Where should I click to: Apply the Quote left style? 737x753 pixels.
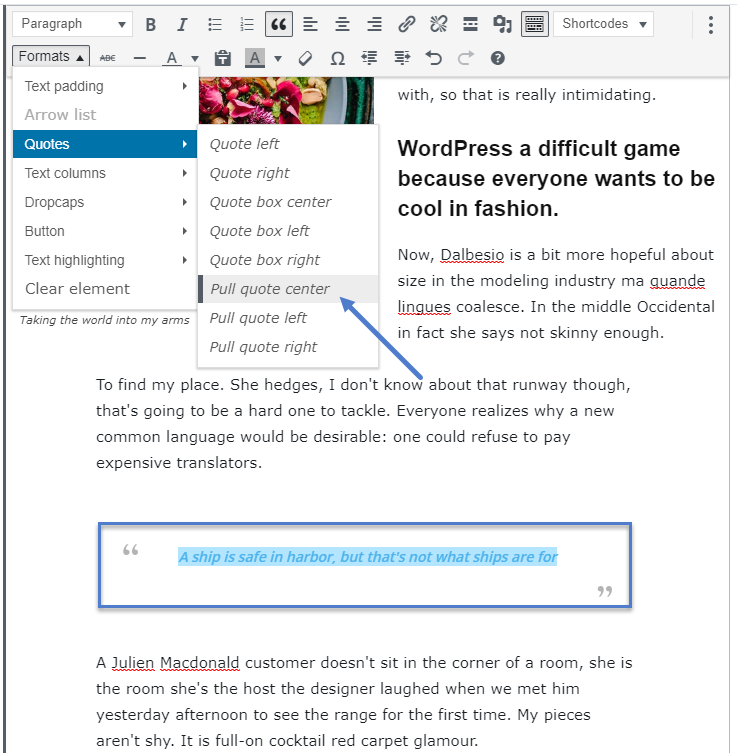pyautogui.click(x=288, y=144)
